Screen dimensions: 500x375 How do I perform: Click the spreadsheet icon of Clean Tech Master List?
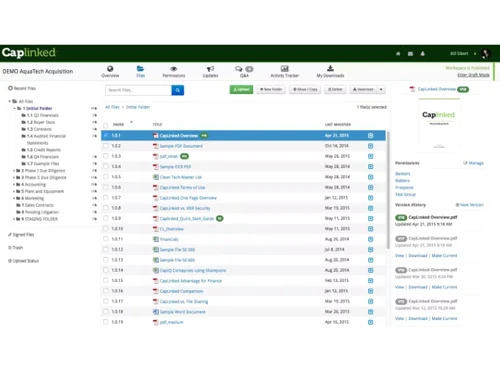click(x=155, y=177)
